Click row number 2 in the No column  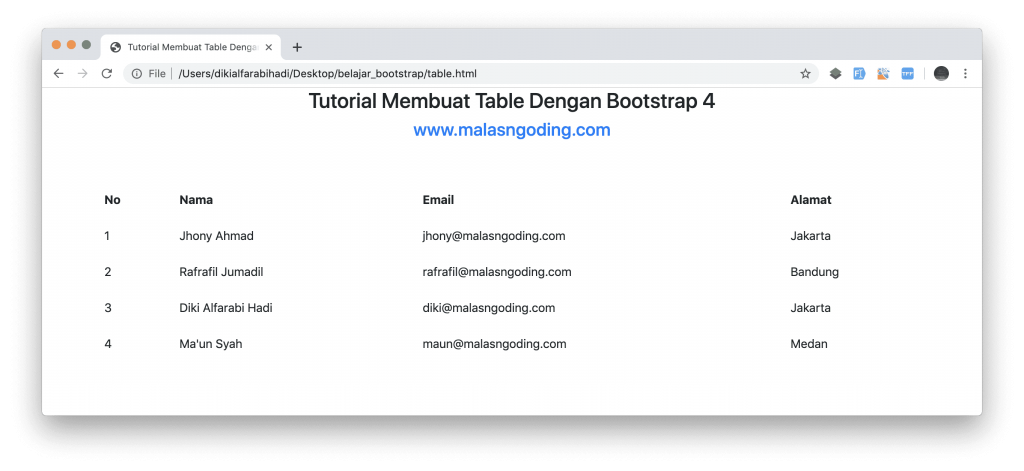(108, 272)
